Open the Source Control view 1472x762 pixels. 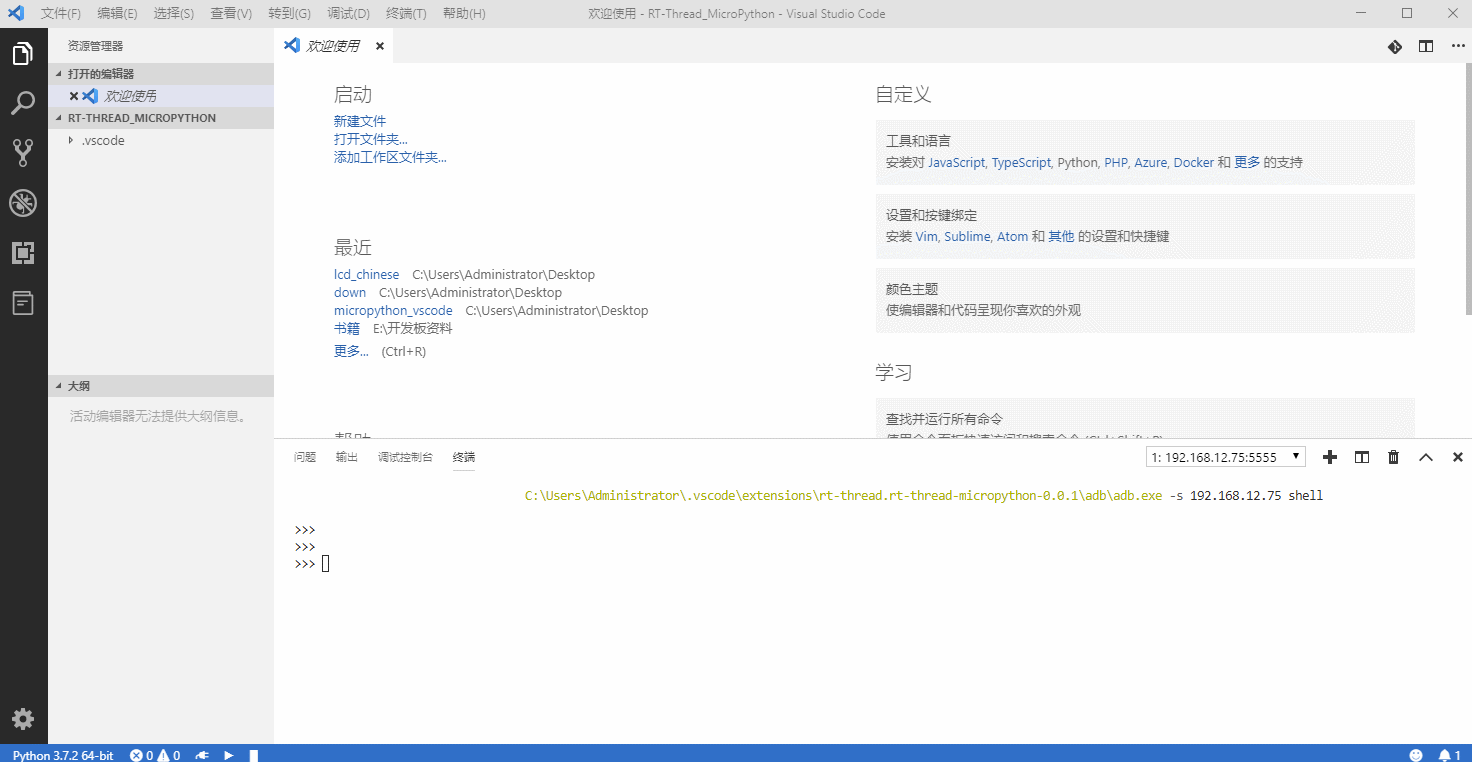click(x=23, y=153)
